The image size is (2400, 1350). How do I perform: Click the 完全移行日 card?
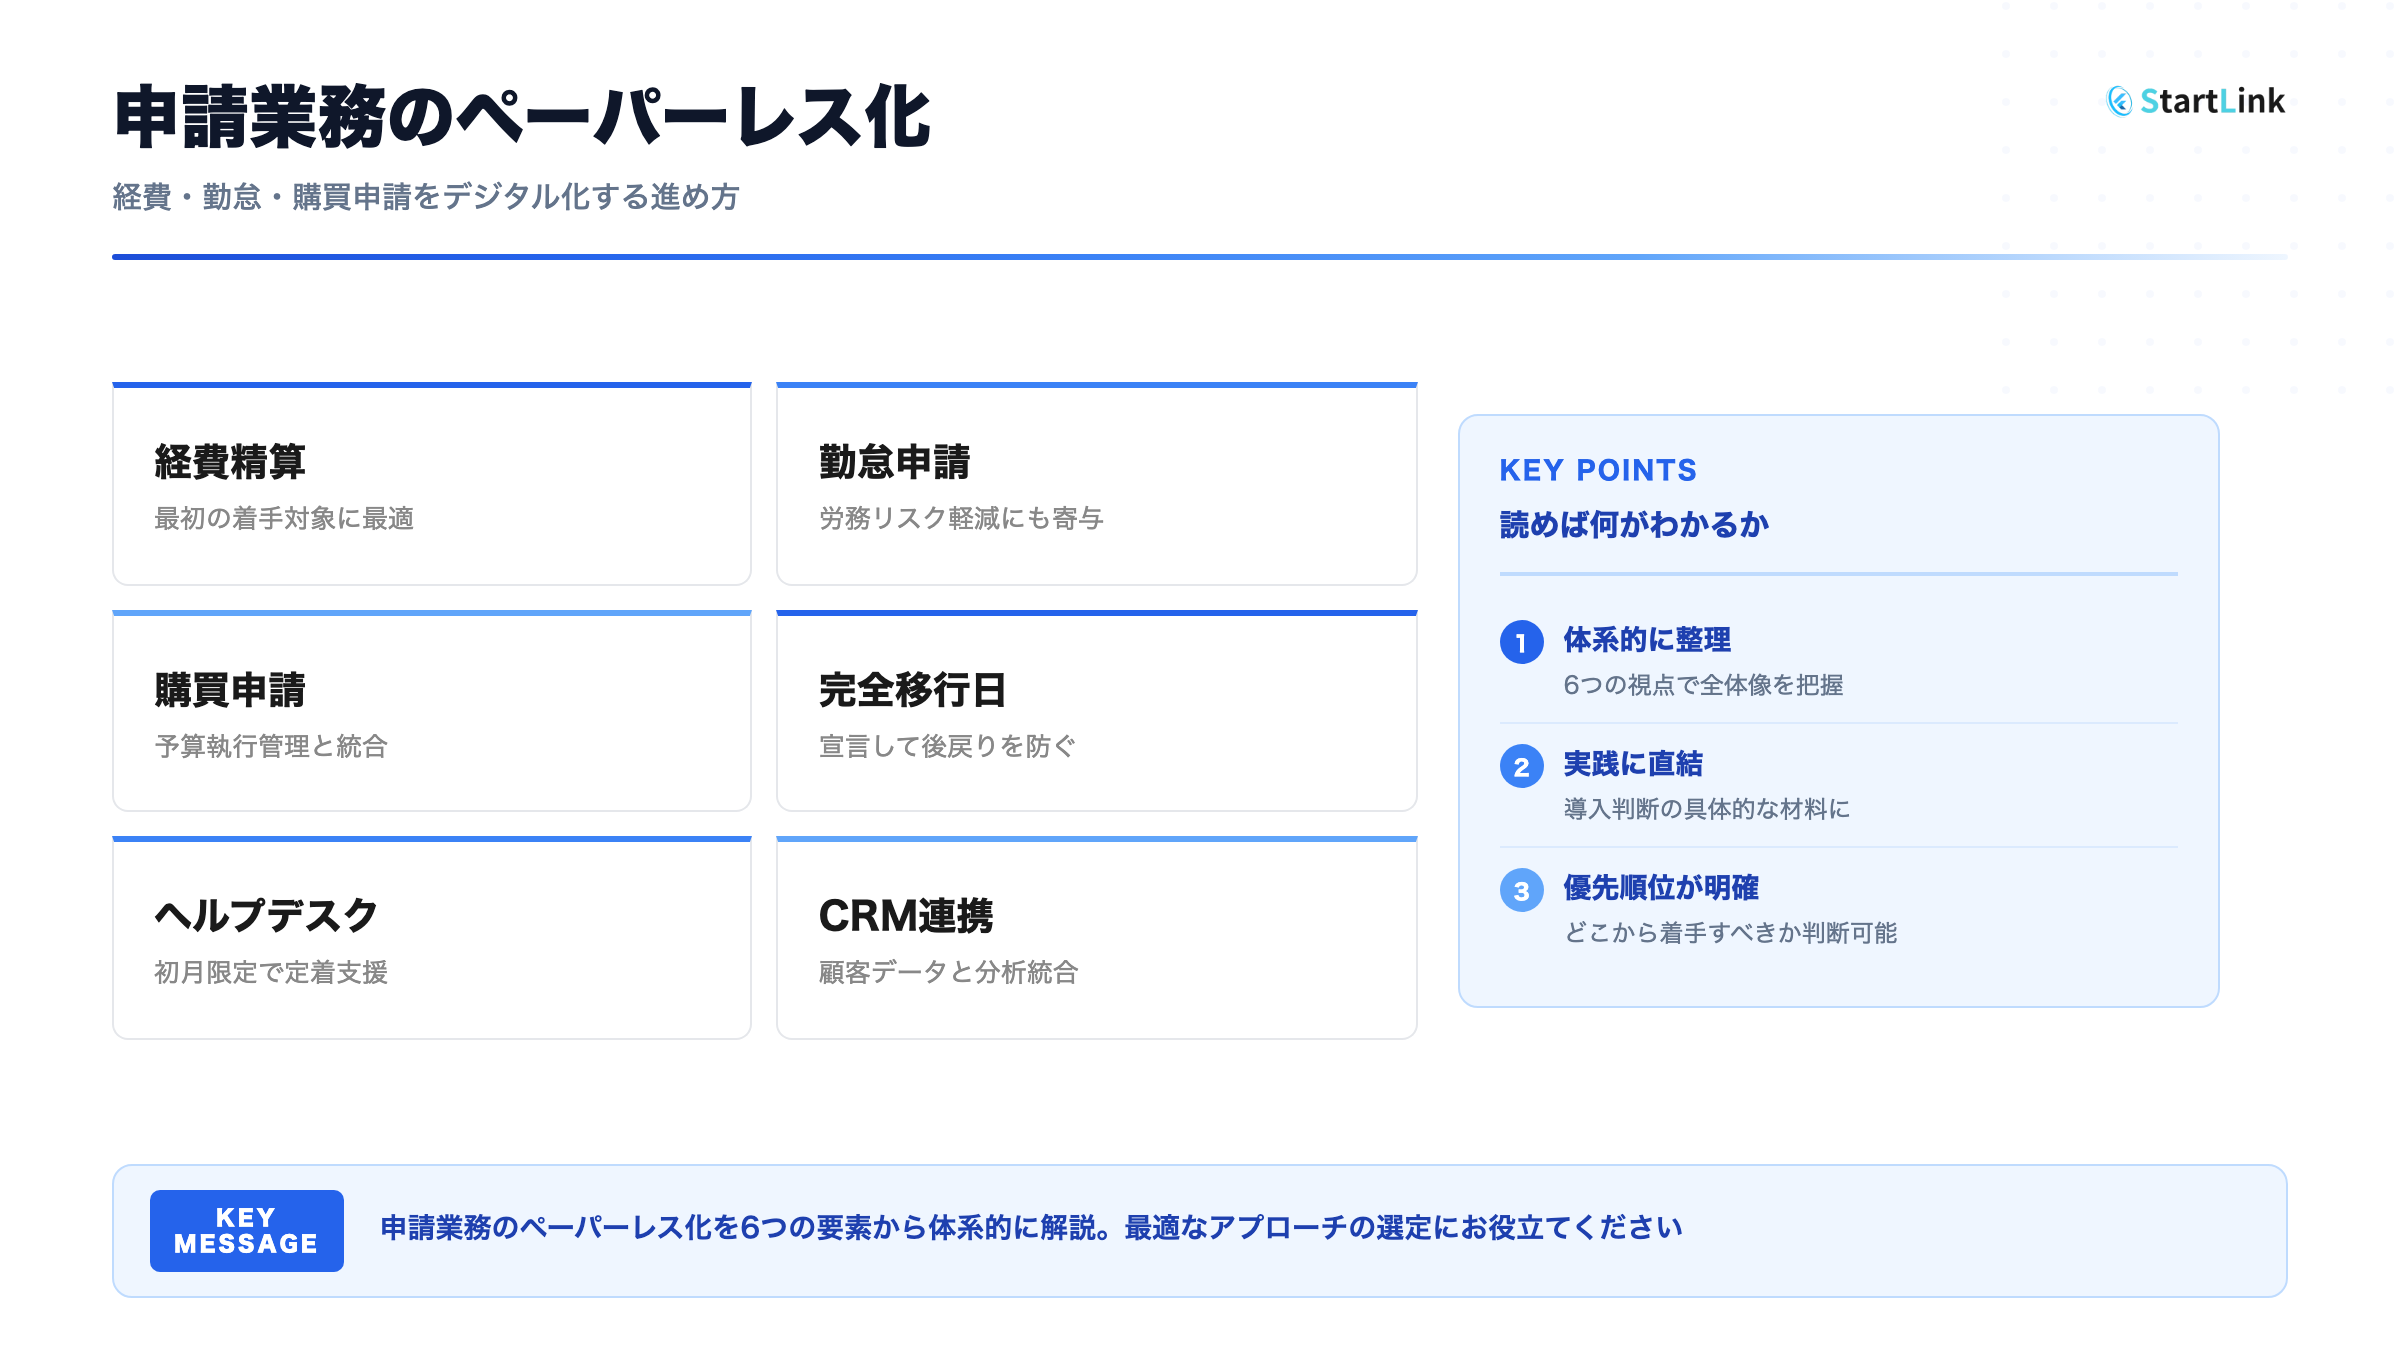coord(1096,712)
